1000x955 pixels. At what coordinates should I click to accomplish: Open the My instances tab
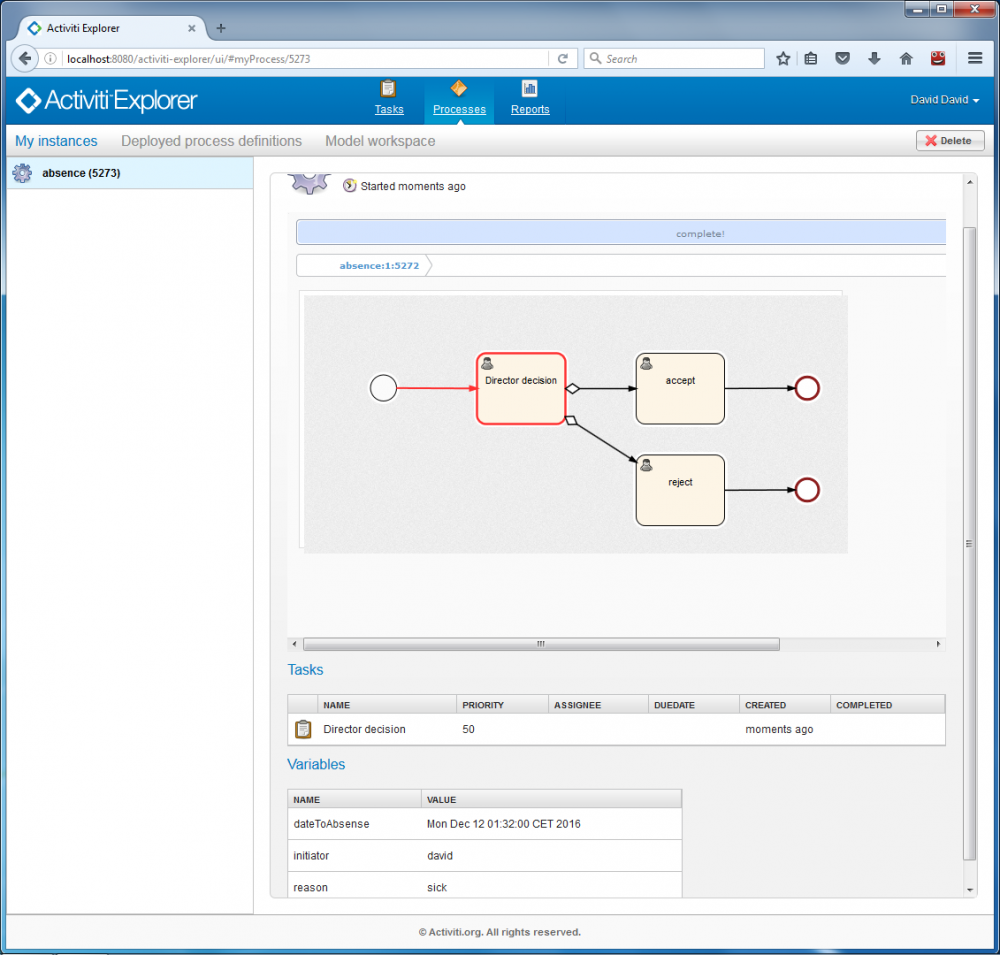click(56, 141)
